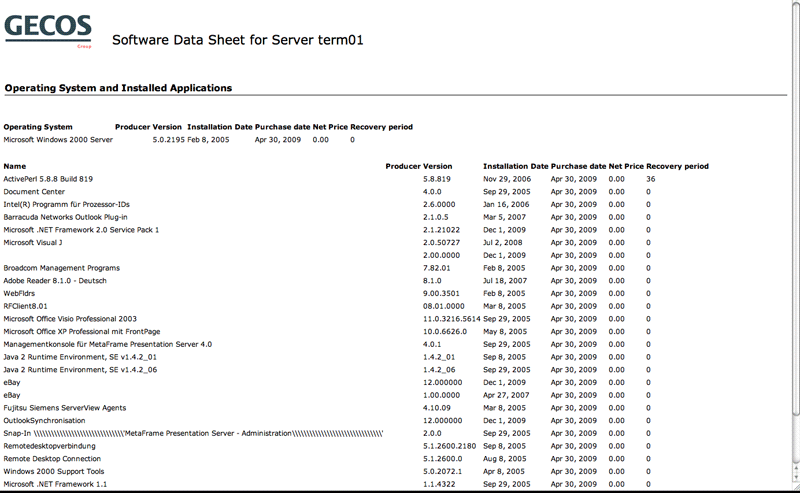This screenshot has width=800, height=493.
Task: Click installation date 'Jul 18, 2007'
Action: pos(505,281)
